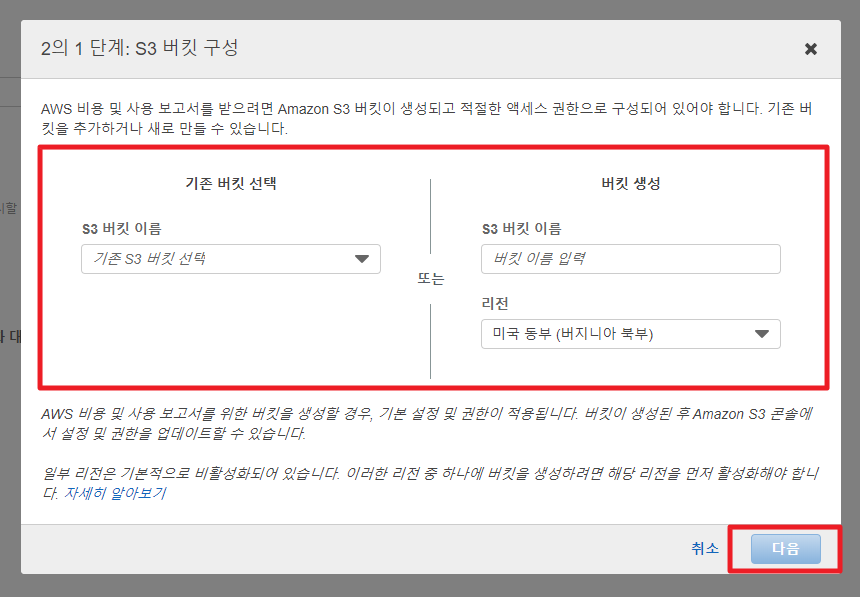
Task: Open the 자세히 알아보기 link
Action: tap(115, 494)
